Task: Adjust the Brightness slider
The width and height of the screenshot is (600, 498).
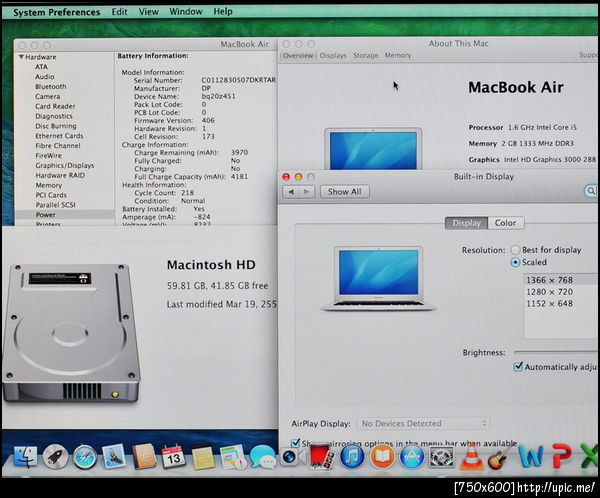Action: pyautogui.click(x=557, y=352)
